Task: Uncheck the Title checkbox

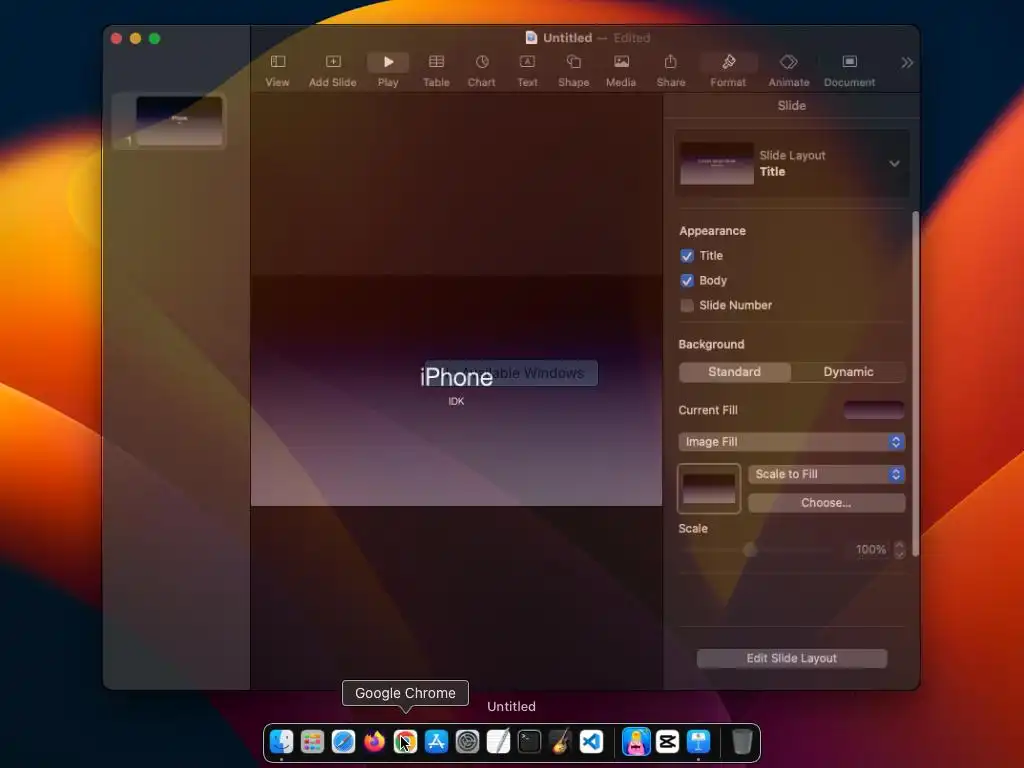Action: [686, 256]
